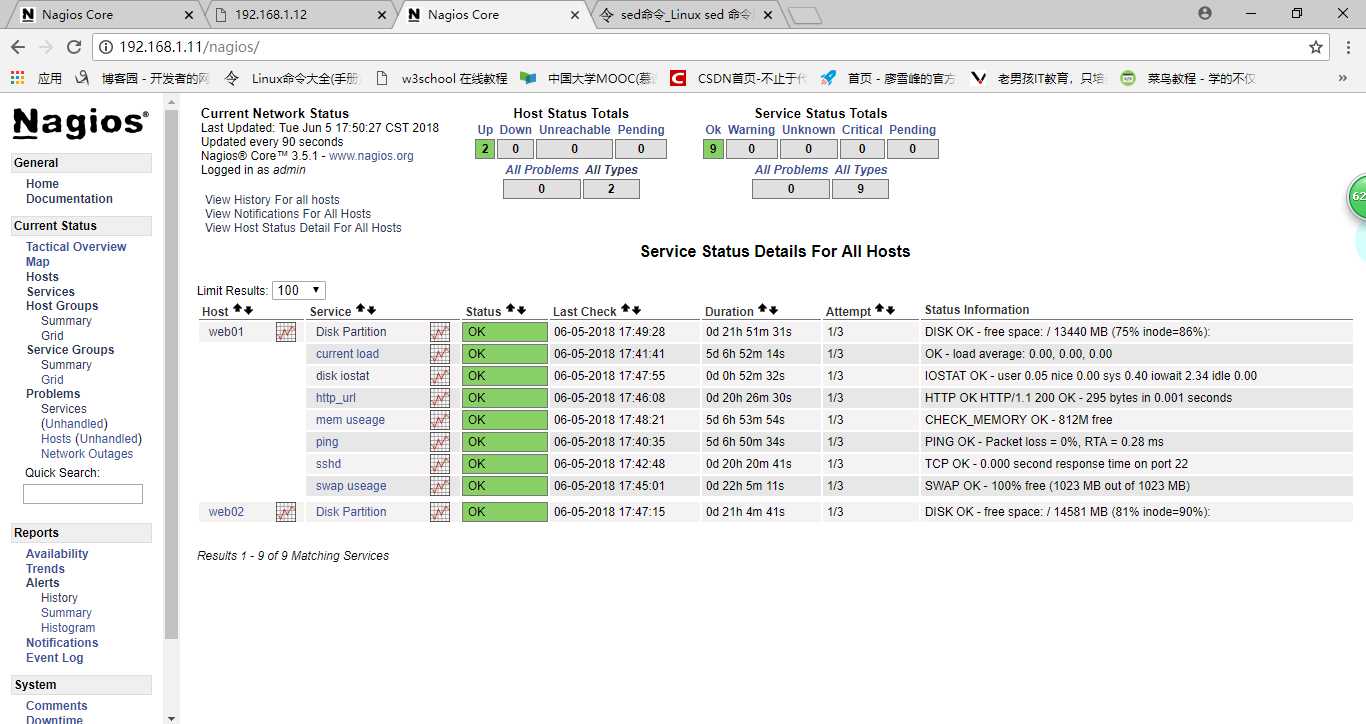Viewport: 1366px width, 724px height.
Task: Click the browser back arrow
Action: (x=18, y=47)
